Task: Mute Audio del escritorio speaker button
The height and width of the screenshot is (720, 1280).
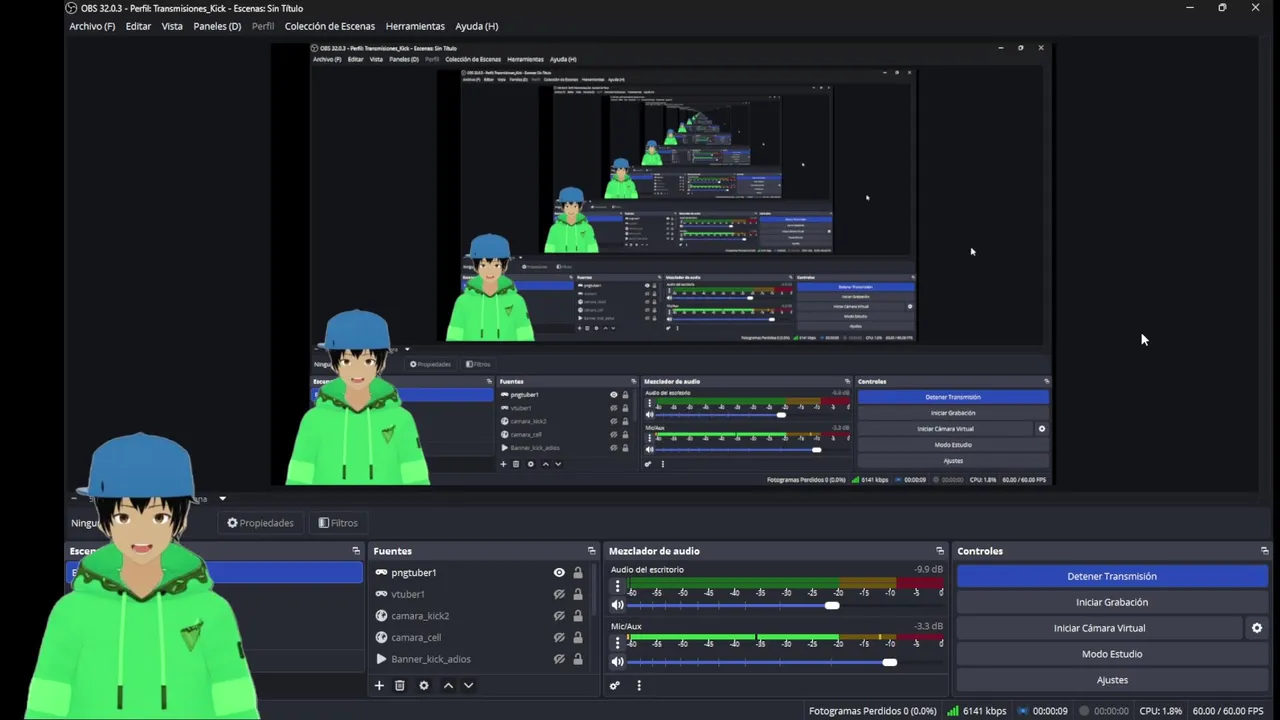Action: (x=617, y=605)
